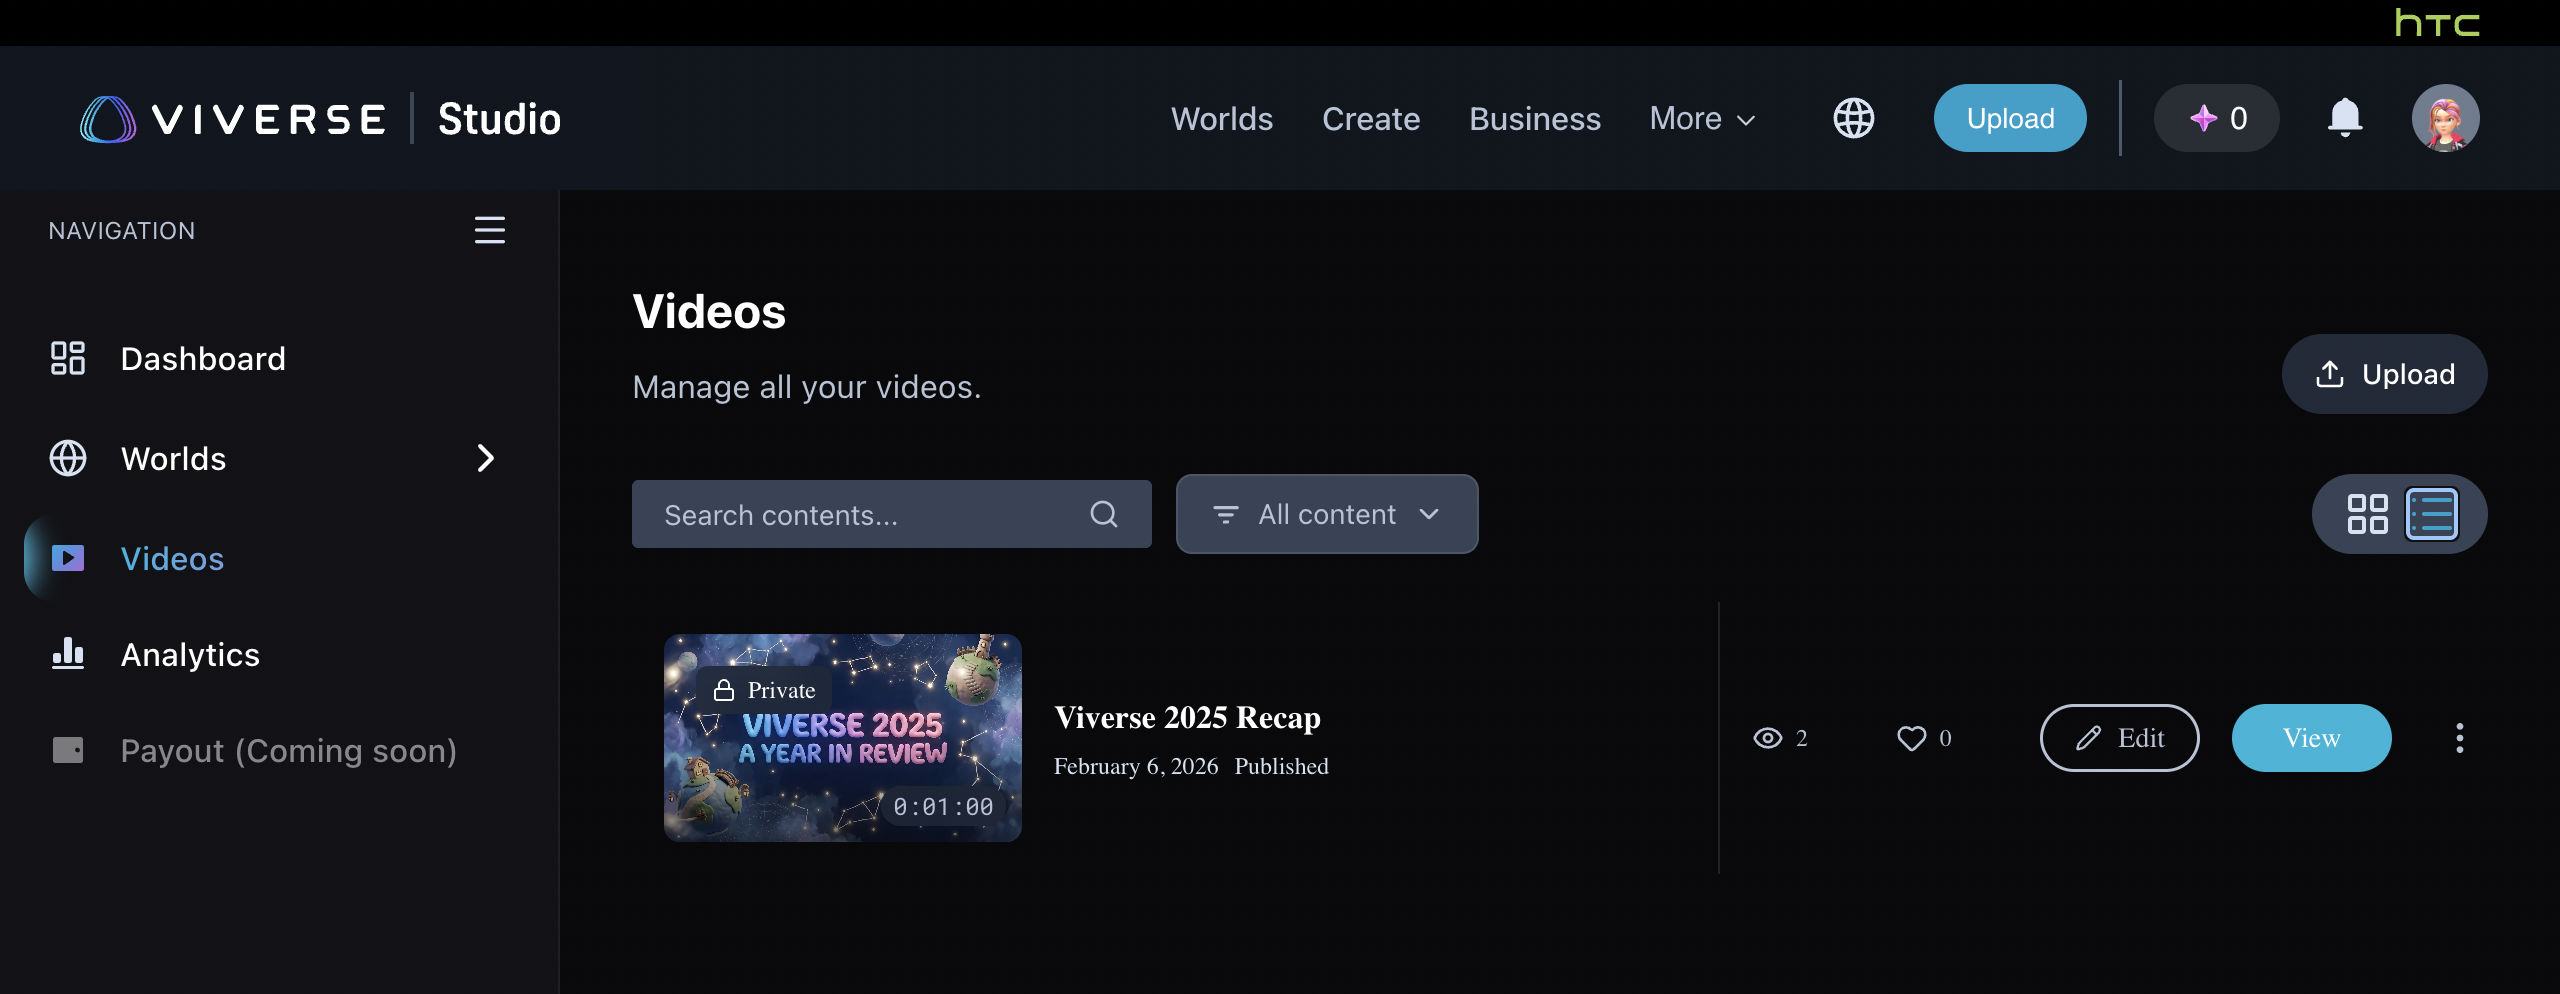The width and height of the screenshot is (2560, 994).
Task: Open the three-dot video options menu
Action: coord(2459,738)
